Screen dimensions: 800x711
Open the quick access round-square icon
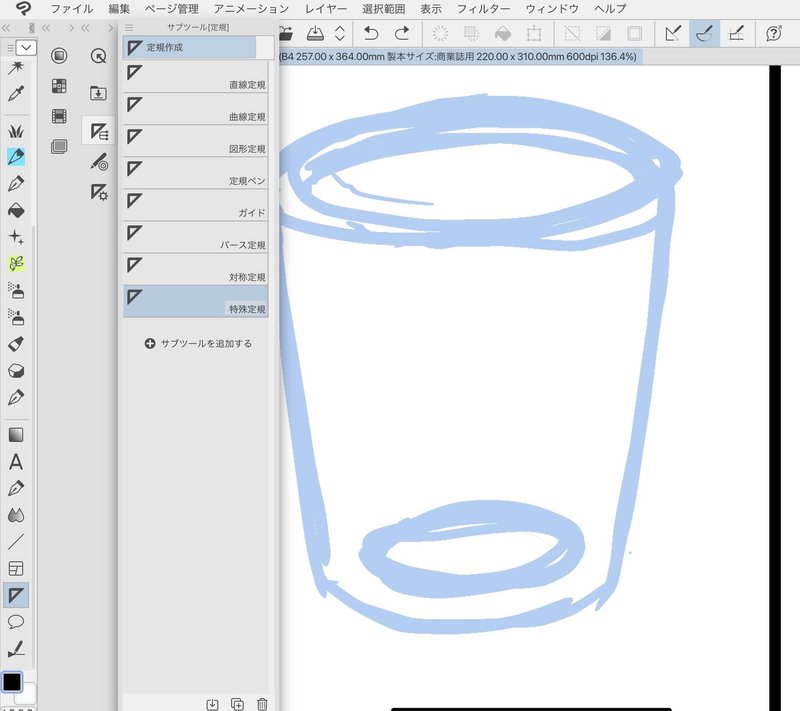[x=59, y=56]
